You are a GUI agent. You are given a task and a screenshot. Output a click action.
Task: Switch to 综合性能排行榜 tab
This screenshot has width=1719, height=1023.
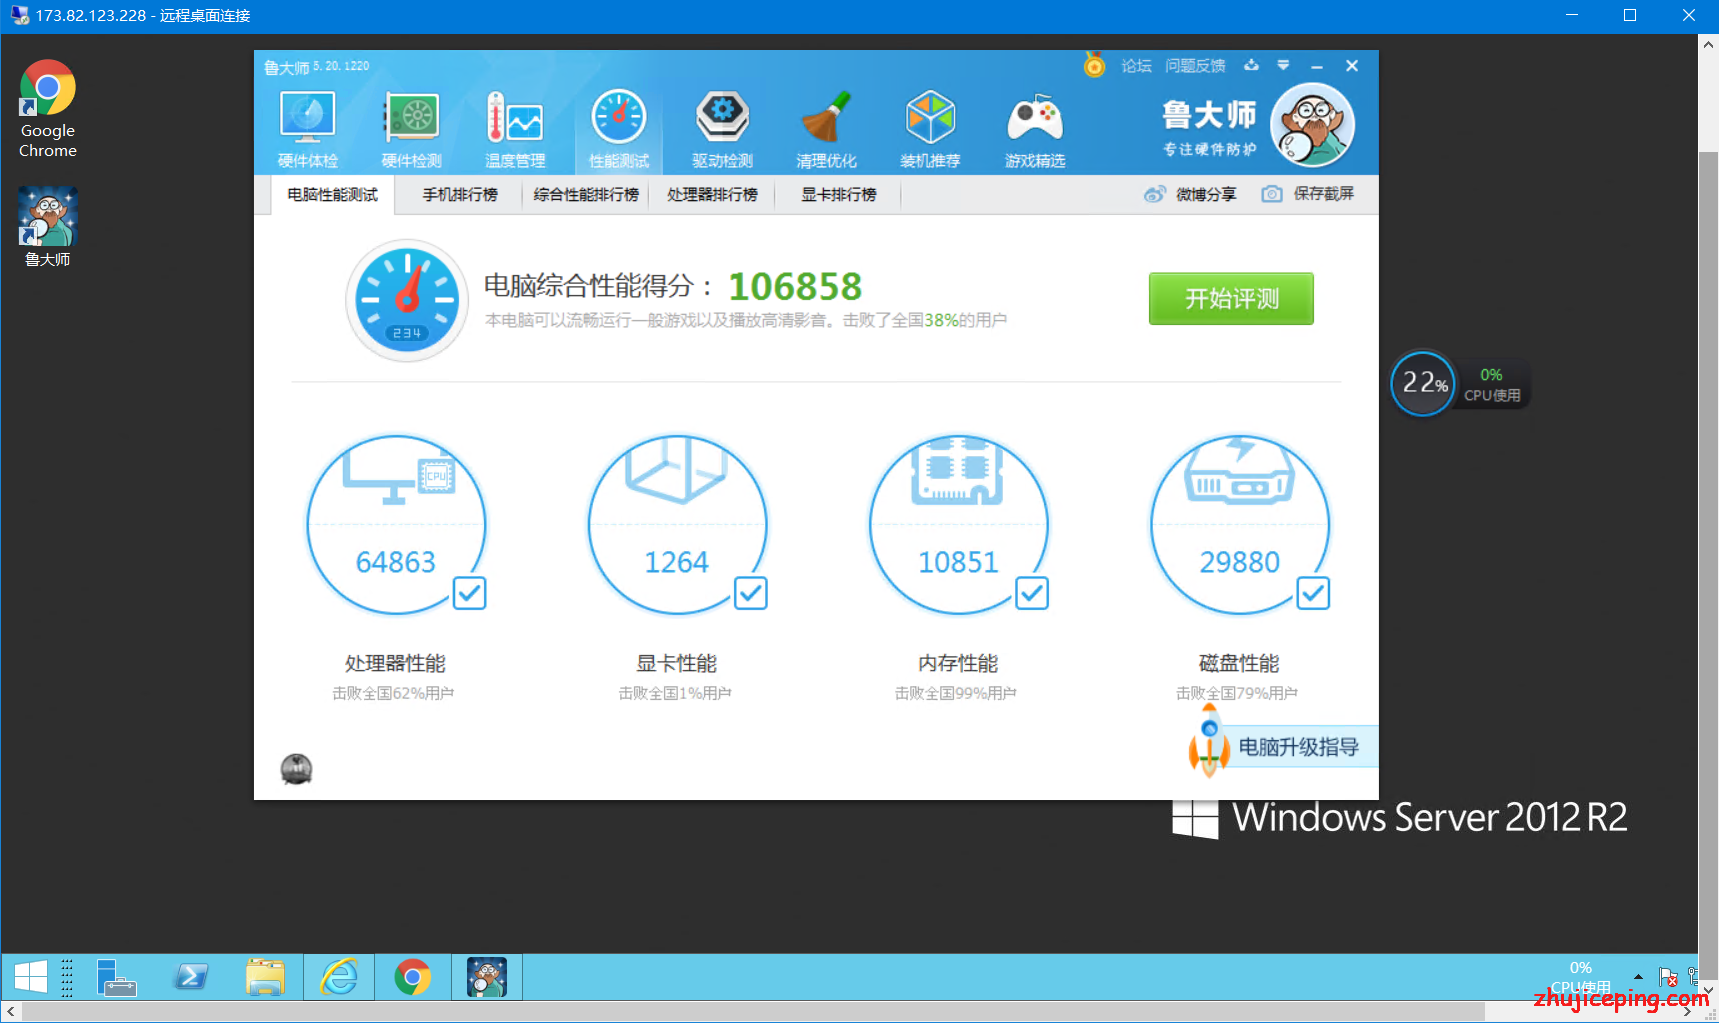tap(586, 194)
